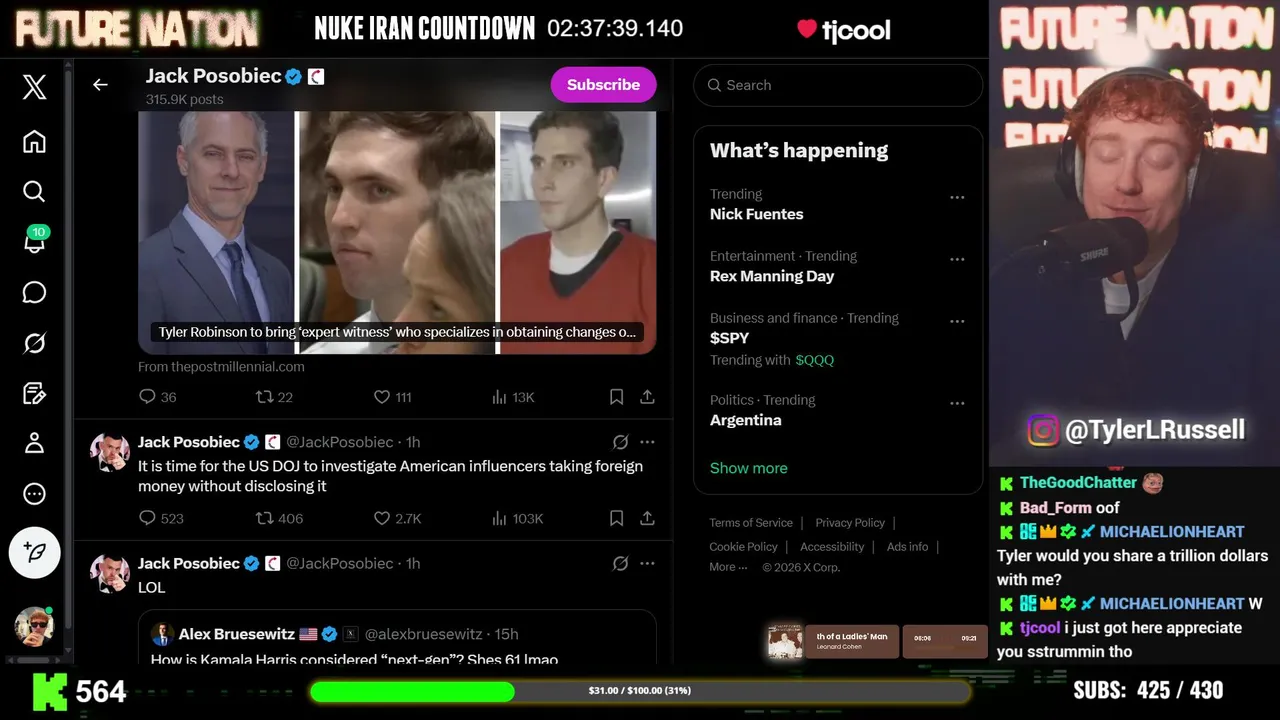The width and height of the screenshot is (1280, 720).
Task: Open Cookie Policy link
Action: coord(743,547)
